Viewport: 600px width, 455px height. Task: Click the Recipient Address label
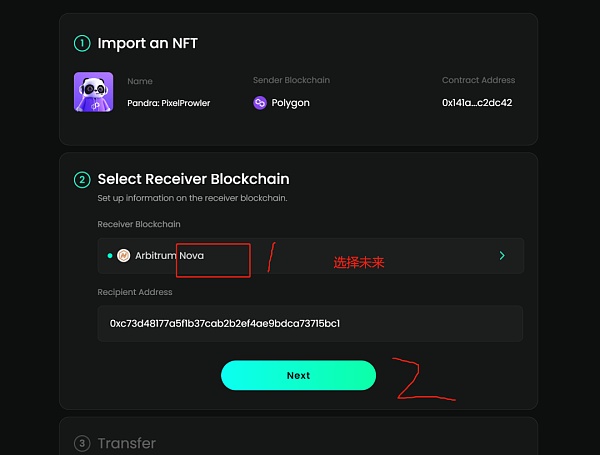pos(135,292)
